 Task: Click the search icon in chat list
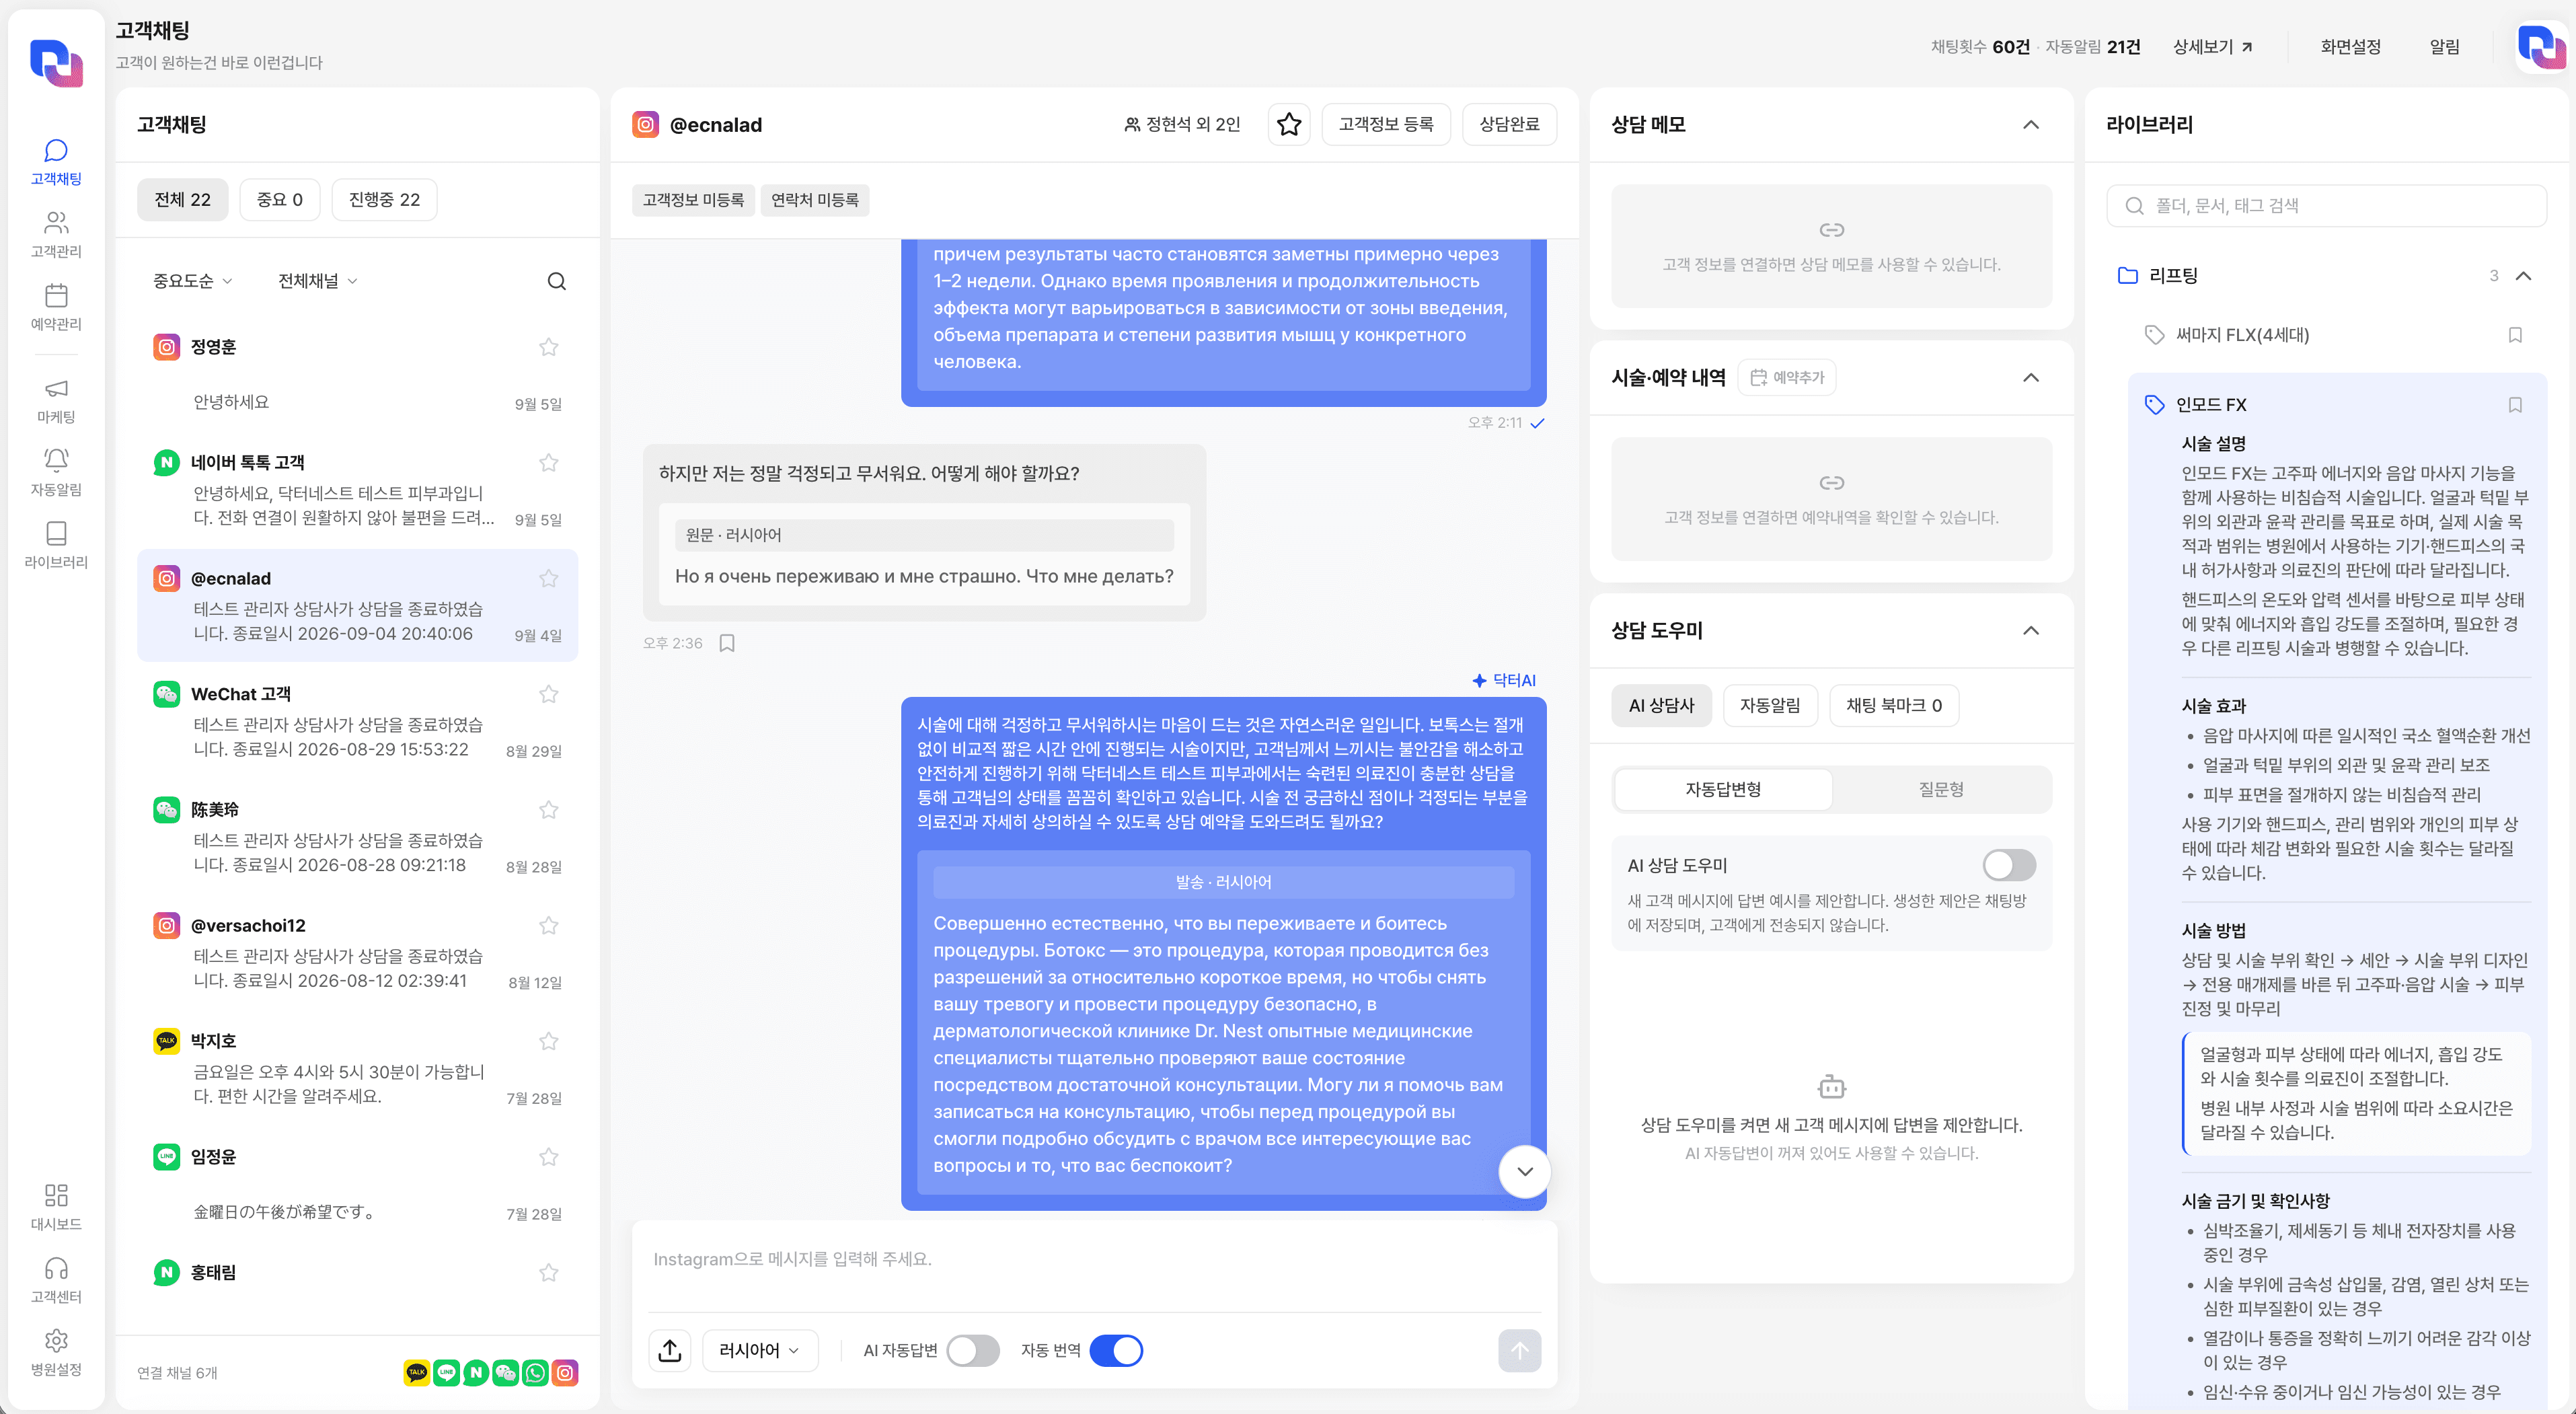click(557, 281)
